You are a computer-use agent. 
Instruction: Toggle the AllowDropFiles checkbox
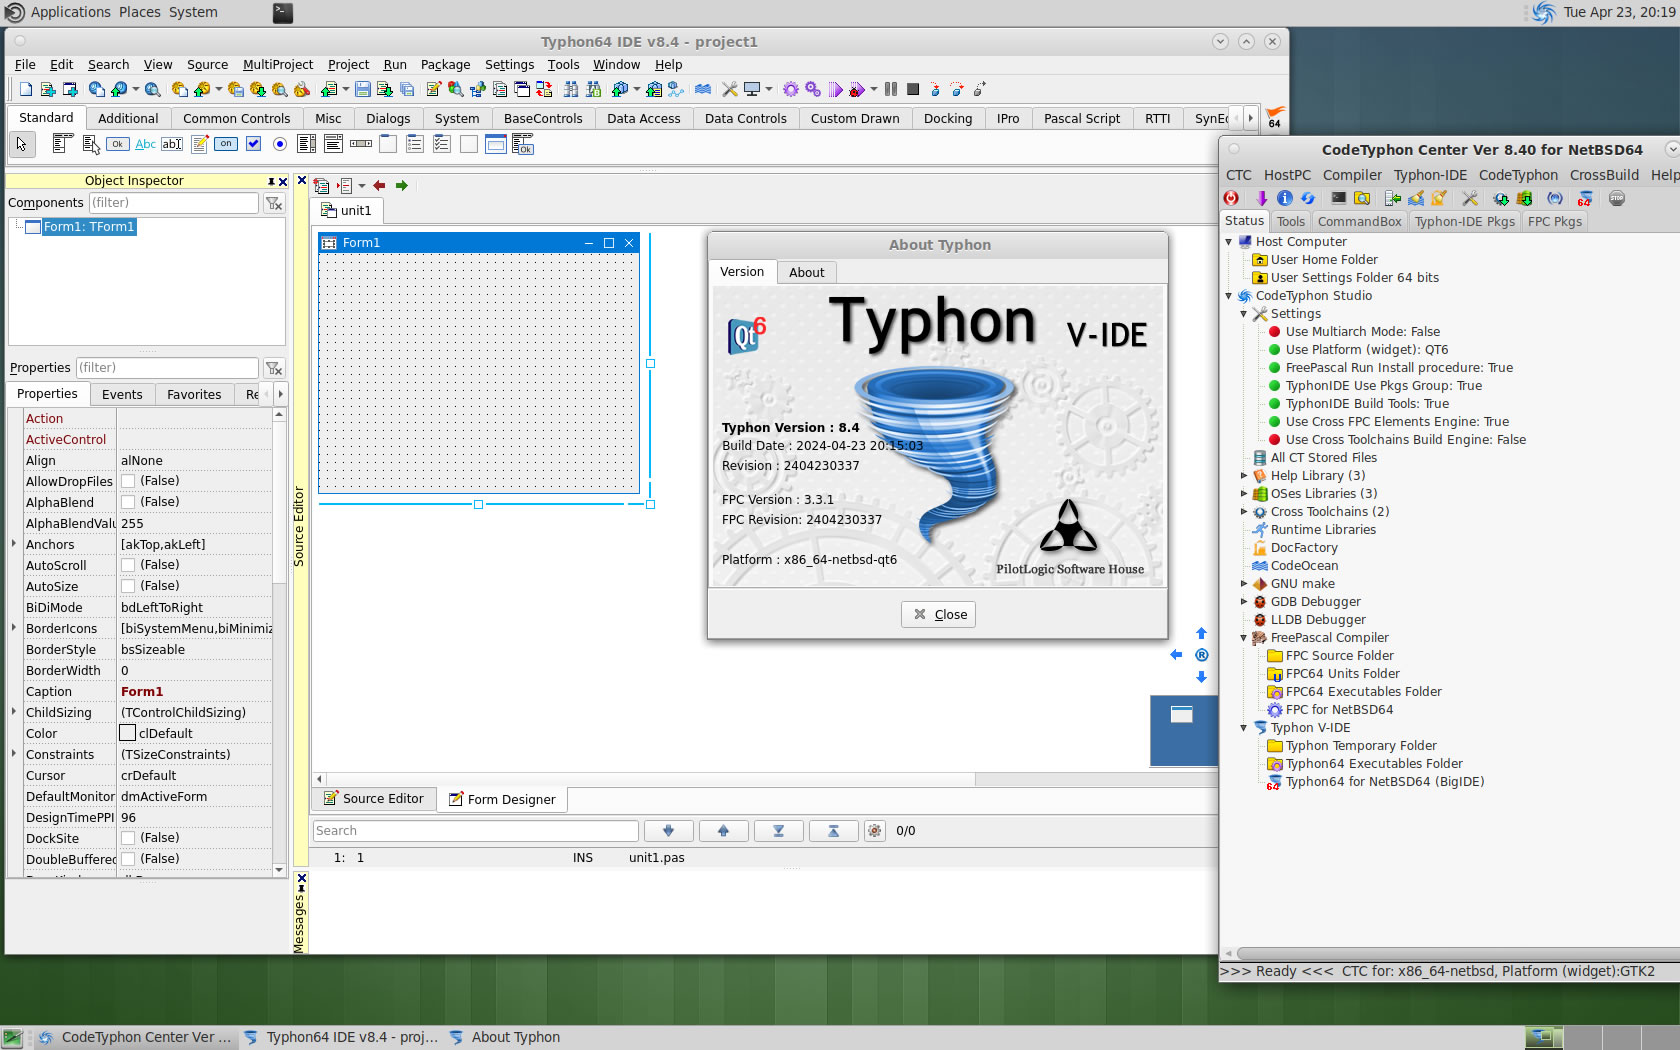click(128, 481)
